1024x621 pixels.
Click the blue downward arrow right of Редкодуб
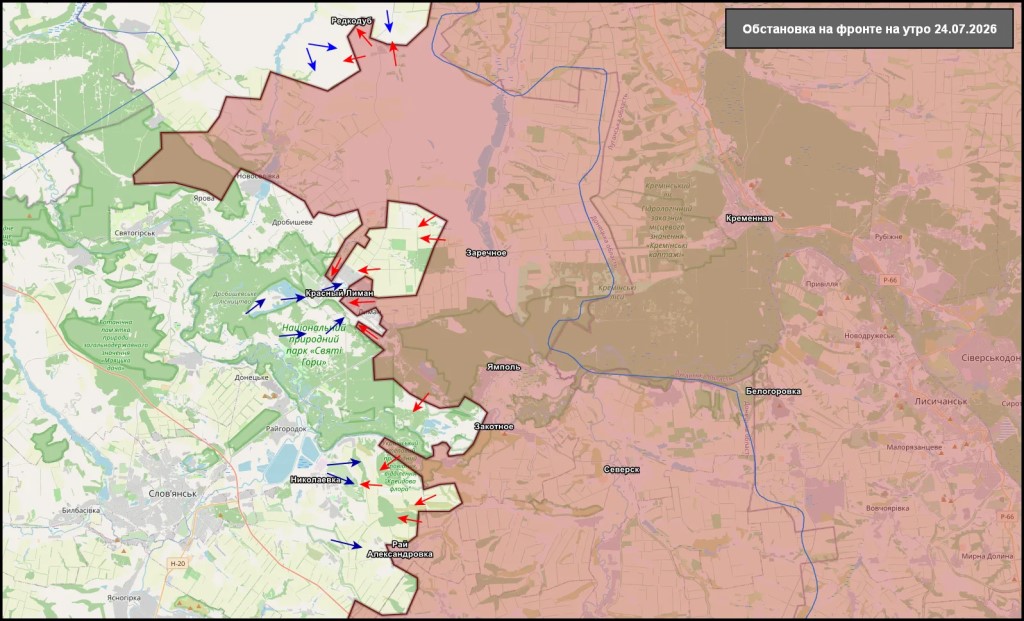click(388, 21)
